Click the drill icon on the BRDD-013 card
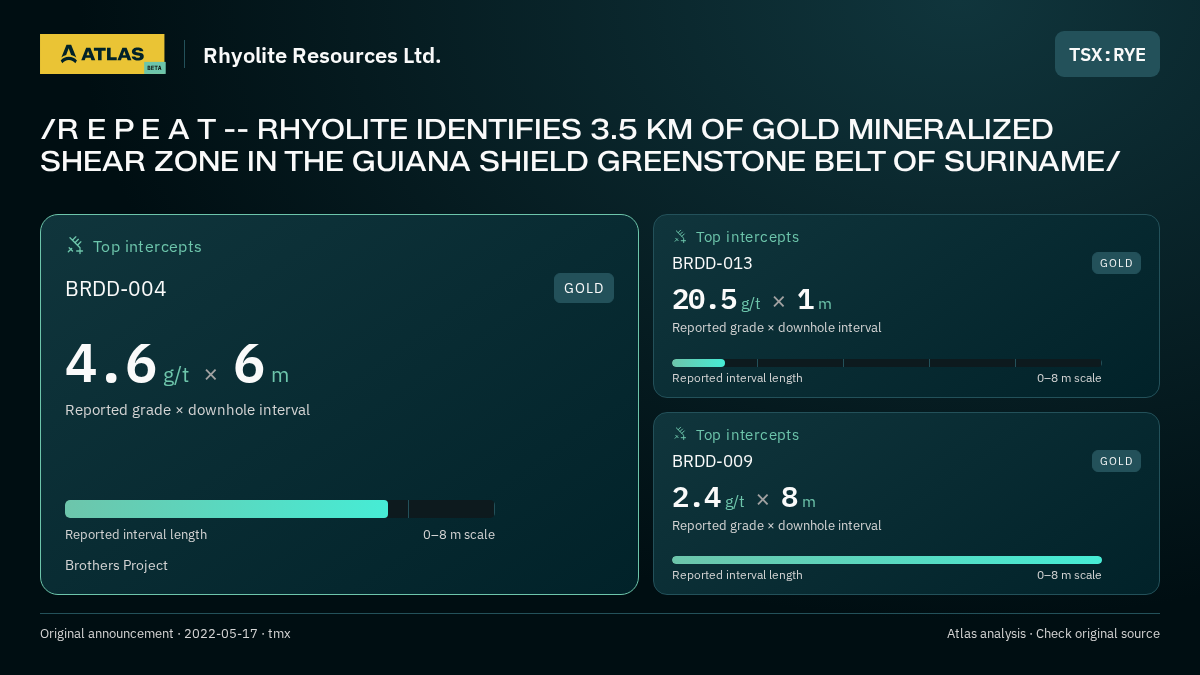1200x675 pixels. tap(680, 236)
